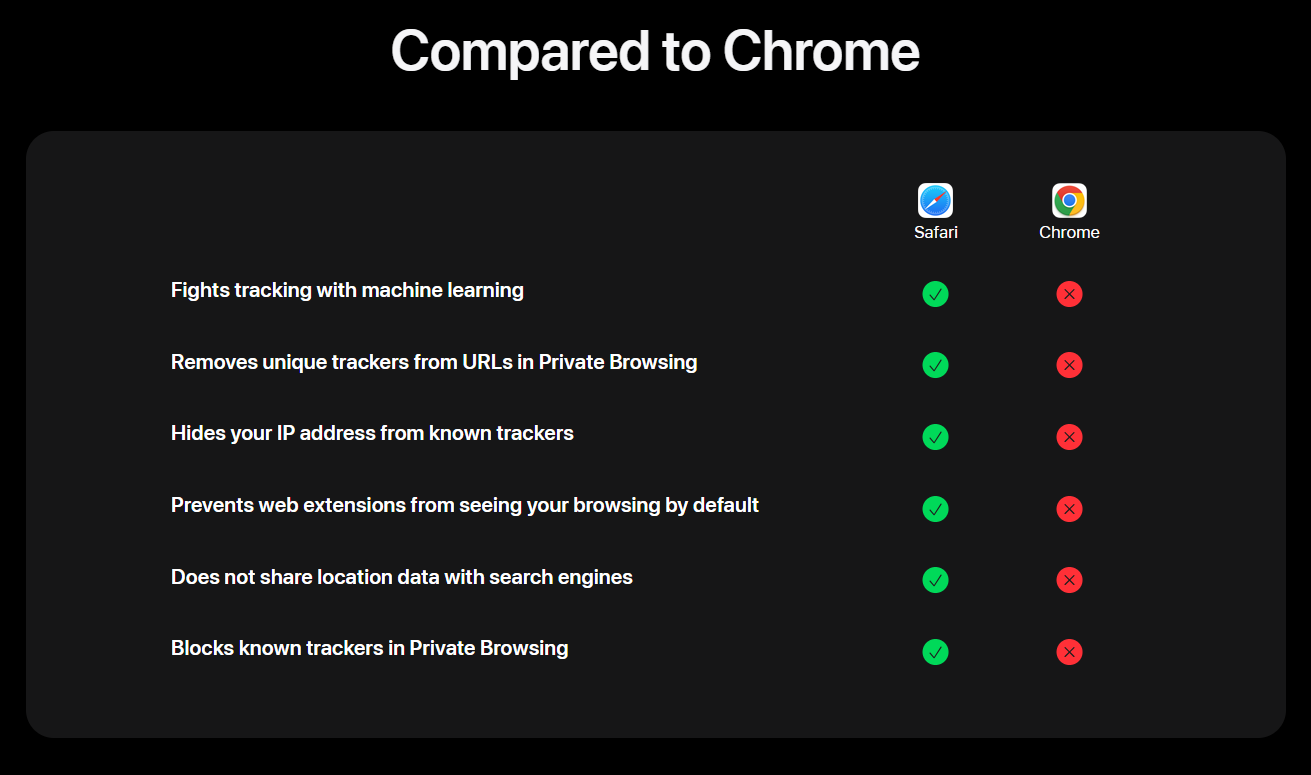Image resolution: width=1311 pixels, height=775 pixels.
Task: Click Safari's check for hiding IP address
Action: pyautogui.click(x=935, y=437)
